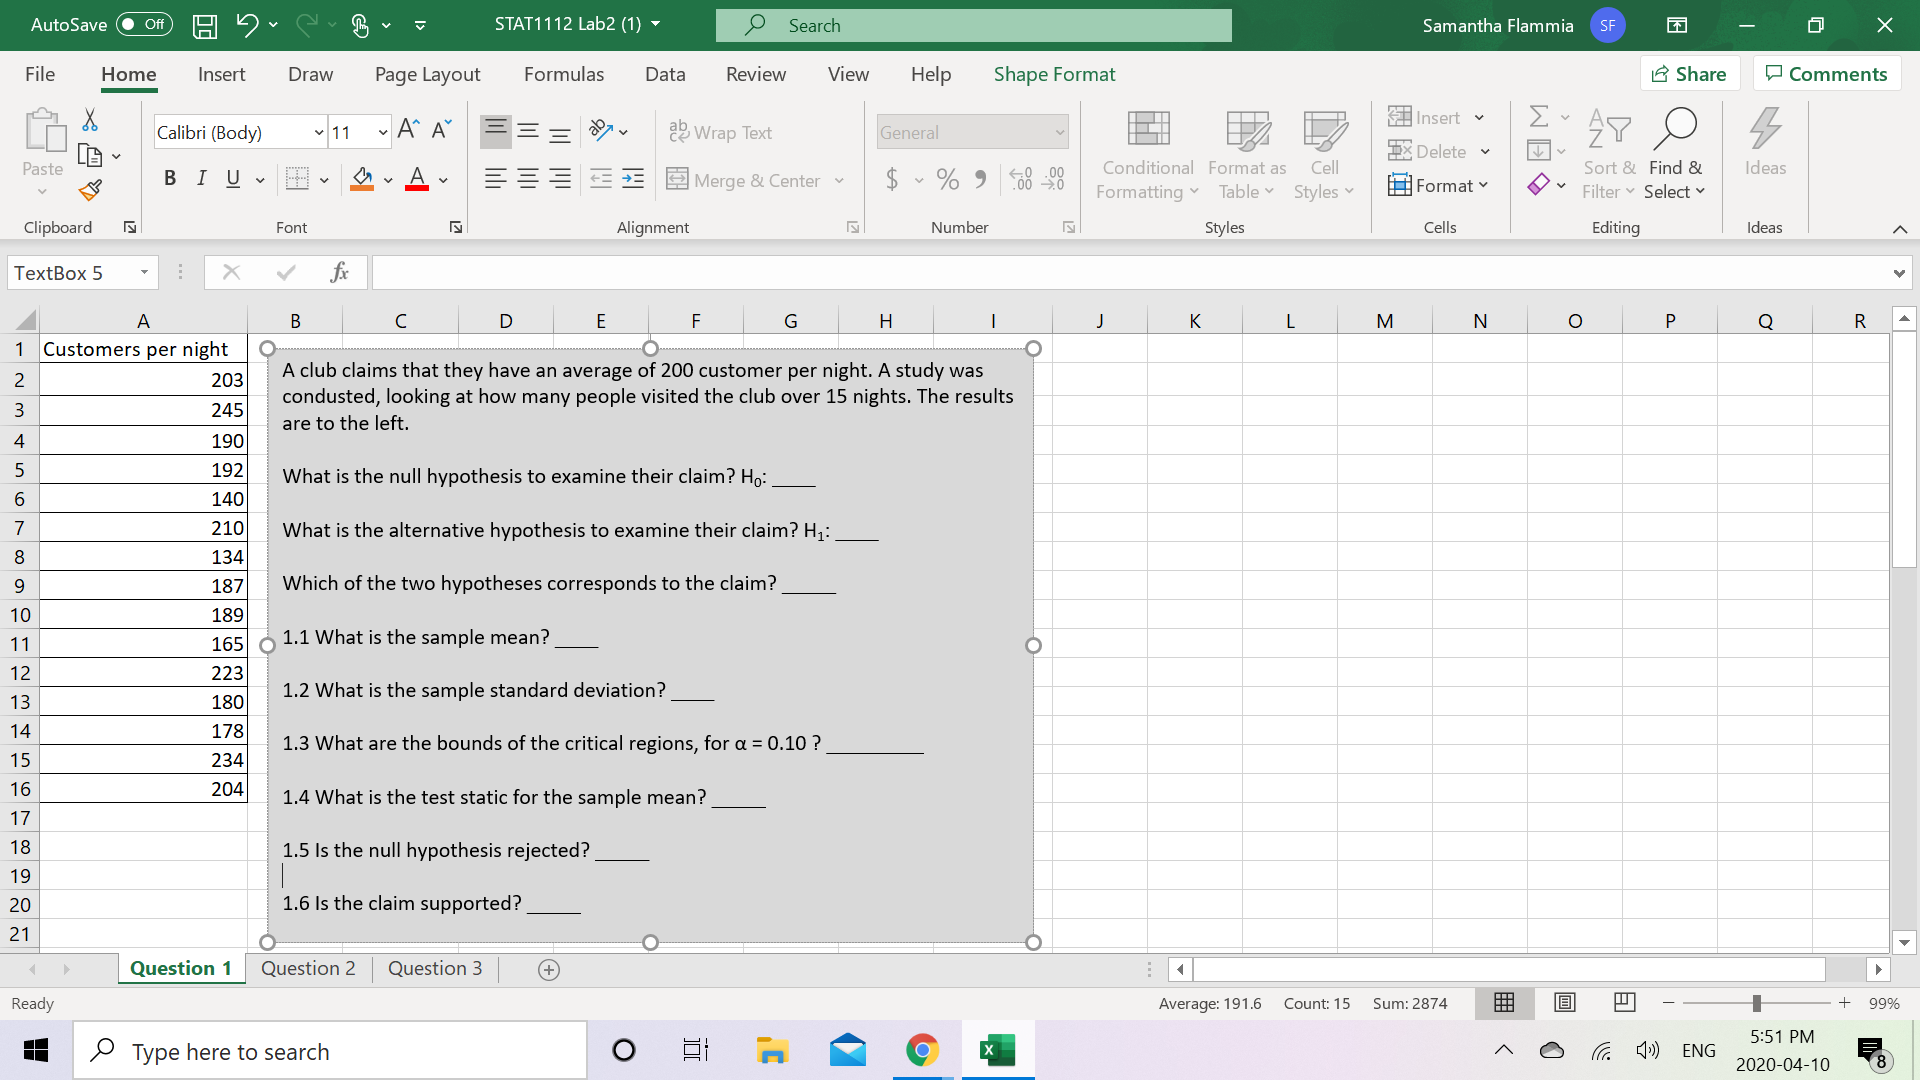Click the Excel taskbar icon
The height and width of the screenshot is (1080, 1920).
997,1051
